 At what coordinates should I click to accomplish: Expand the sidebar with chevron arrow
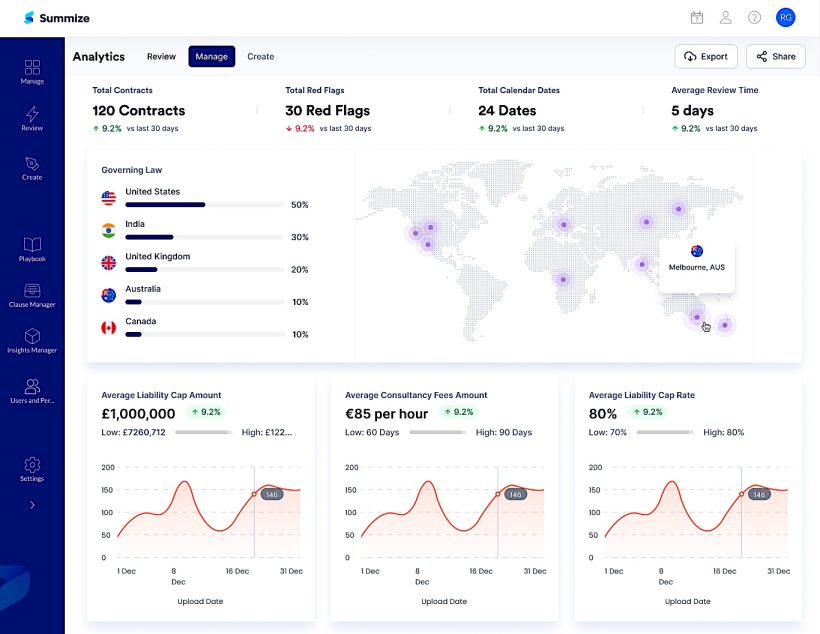click(32, 505)
